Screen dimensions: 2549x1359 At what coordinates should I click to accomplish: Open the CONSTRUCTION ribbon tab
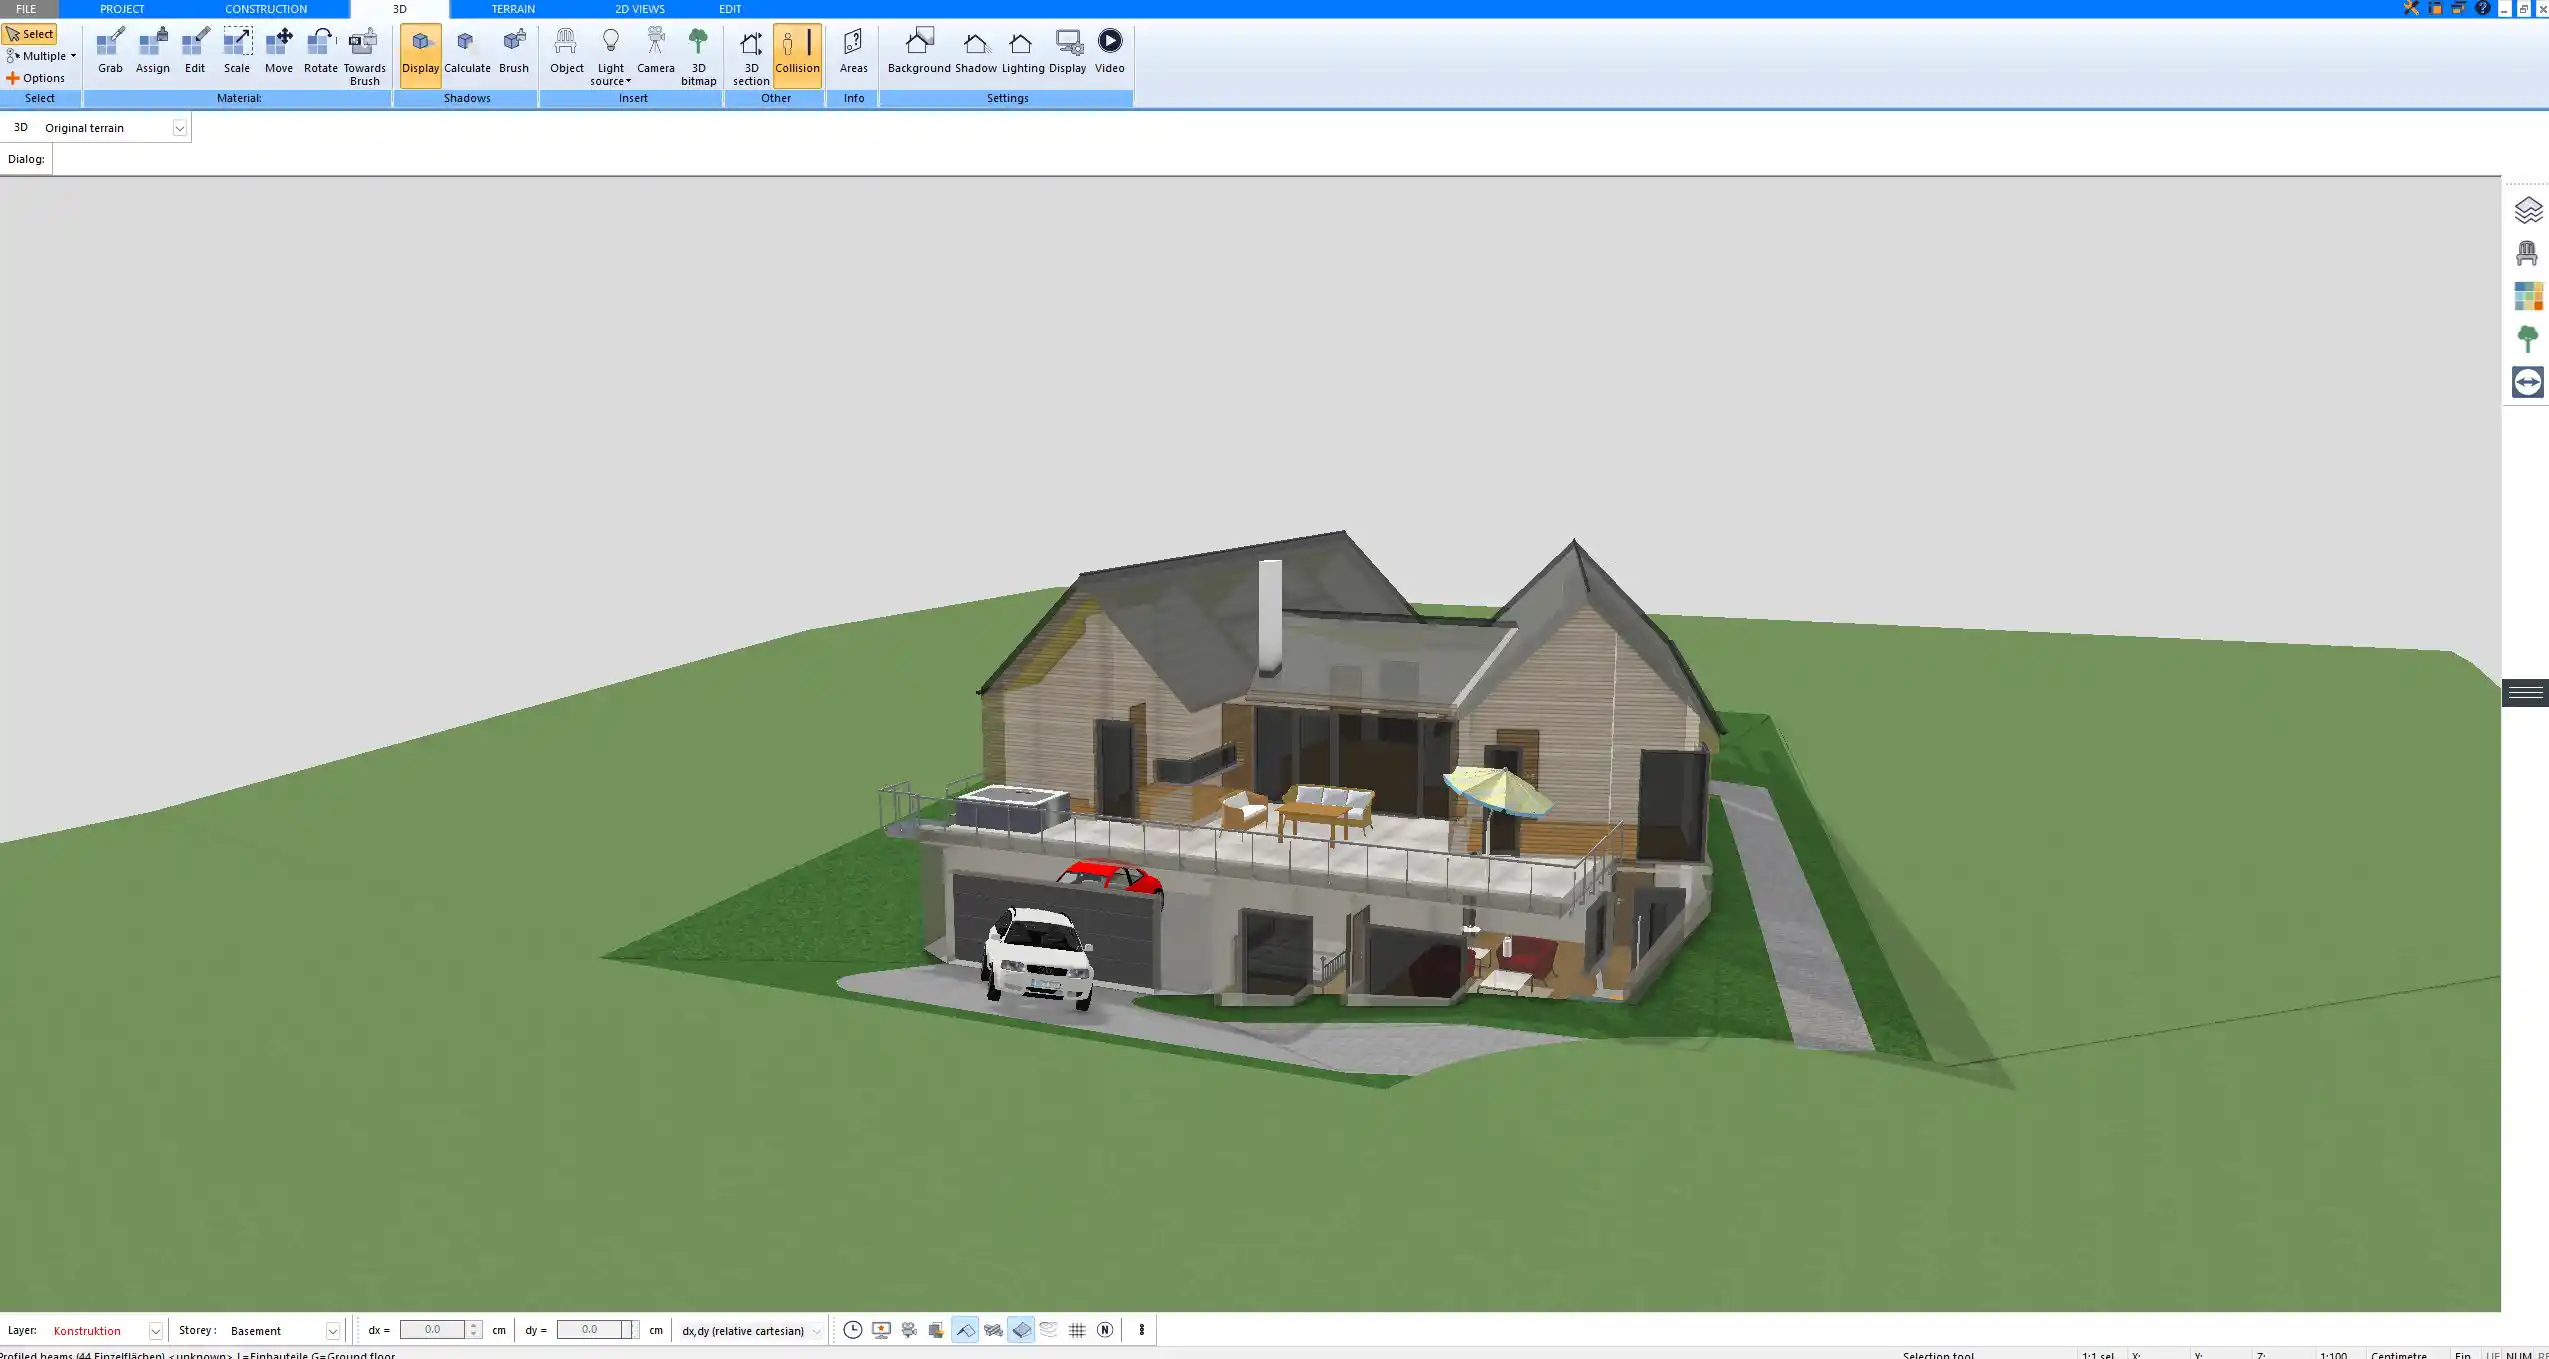[x=266, y=8]
